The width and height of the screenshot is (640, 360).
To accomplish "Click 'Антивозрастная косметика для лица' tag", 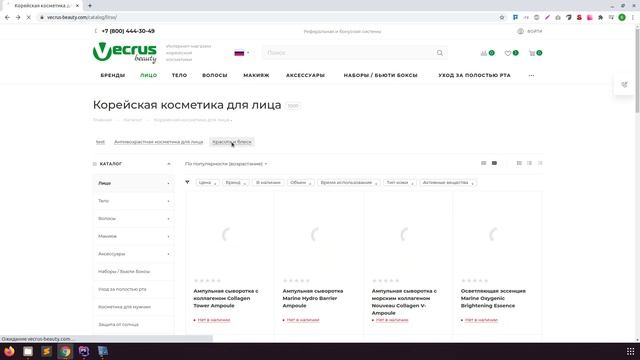I will coord(158,142).
